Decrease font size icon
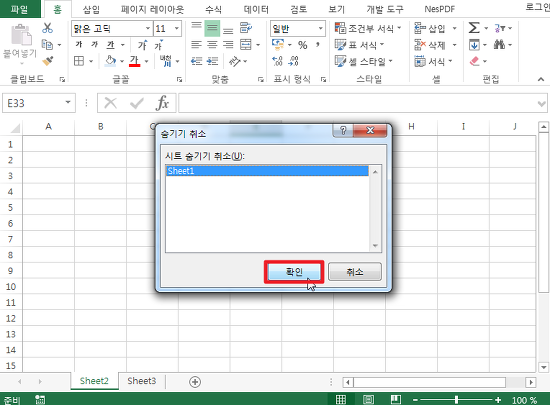 click(158, 45)
